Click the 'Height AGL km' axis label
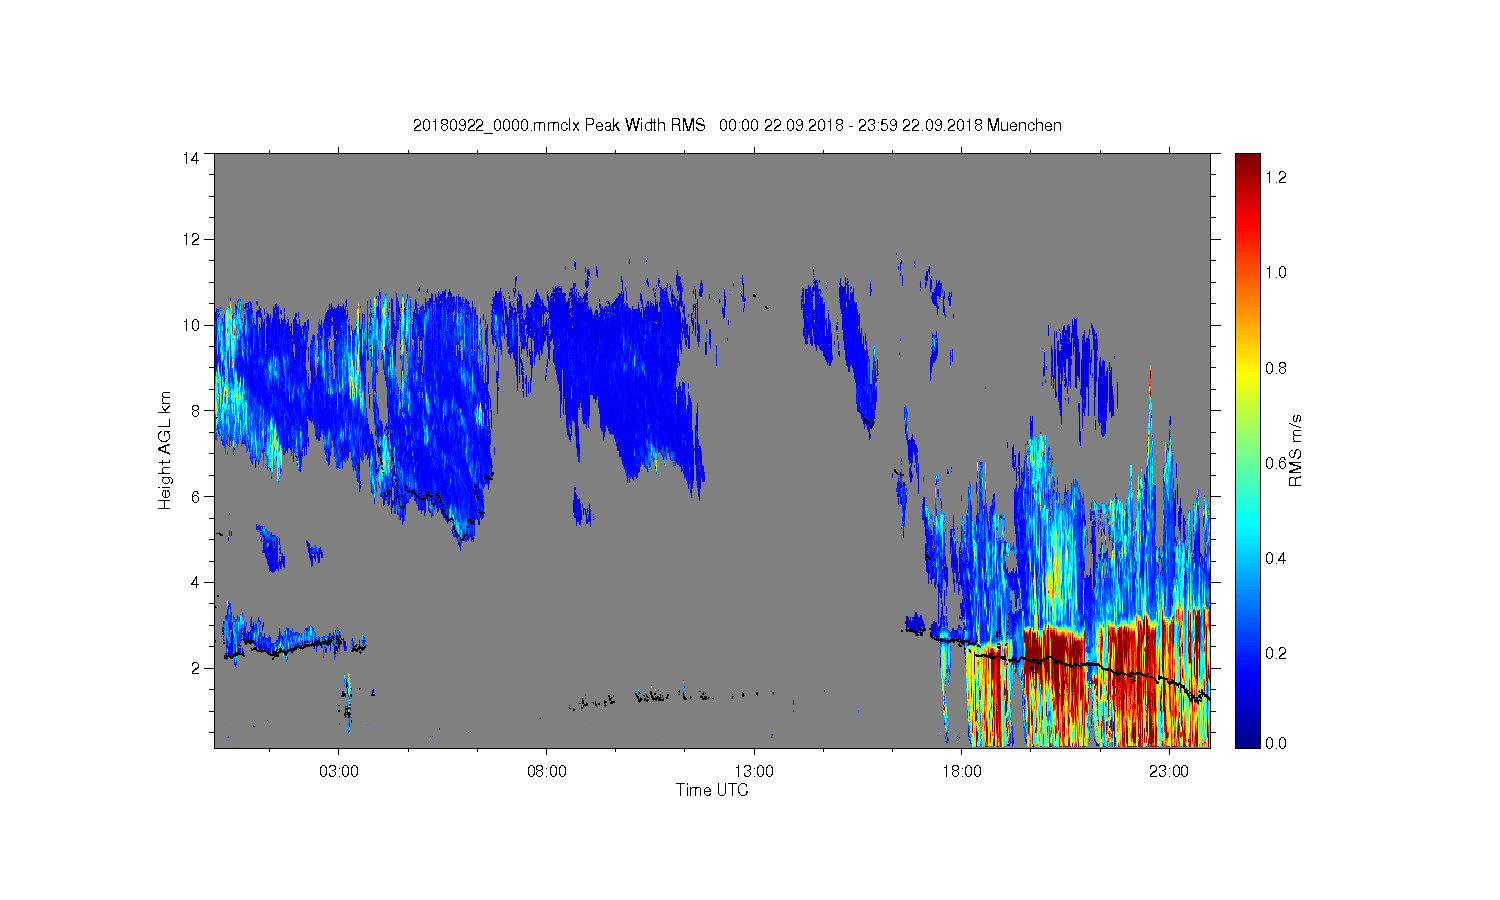This screenshot has height=900, width=1500. [x=165, y=450]
